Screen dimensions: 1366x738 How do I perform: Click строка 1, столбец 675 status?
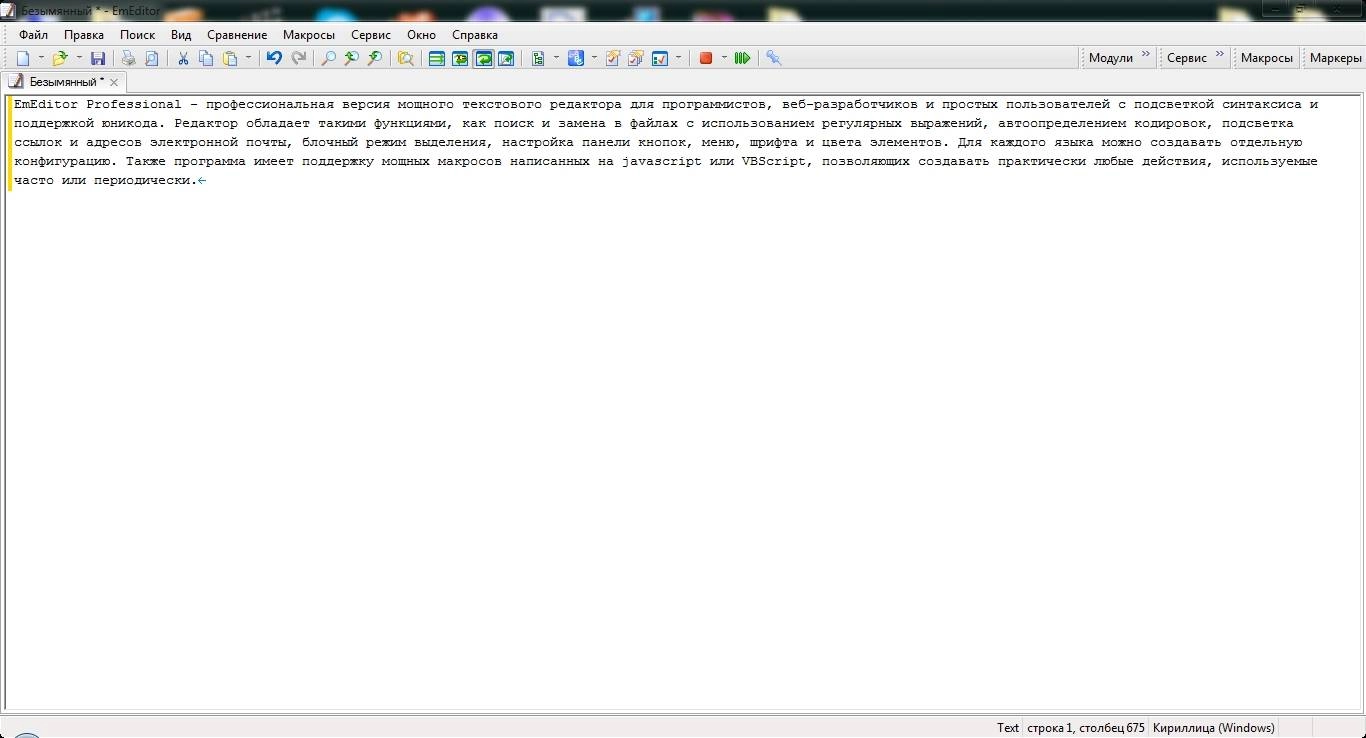(x=1086, y=728)
